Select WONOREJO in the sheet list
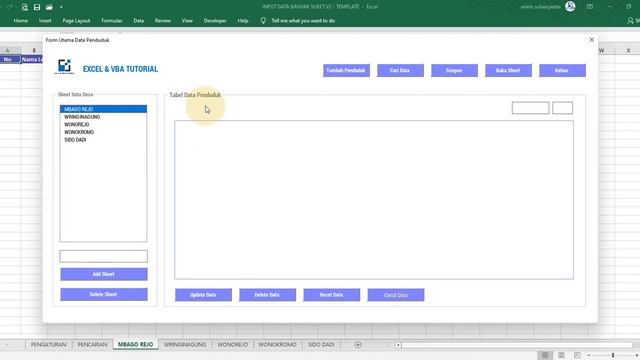 pyautogui.click(x=103, y=124)
